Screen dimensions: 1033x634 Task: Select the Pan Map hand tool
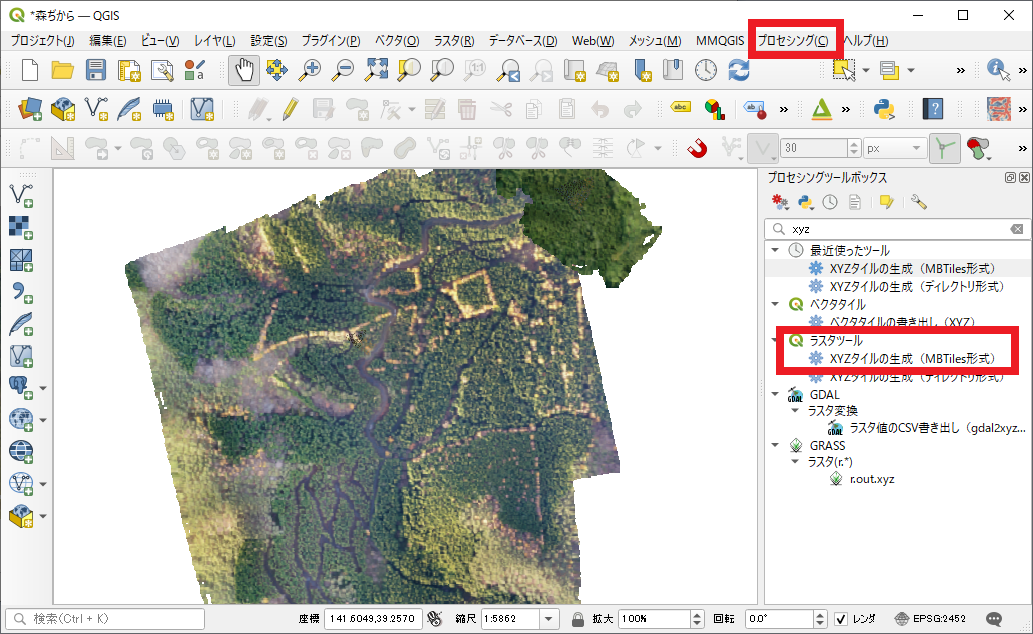tap(244, 70)
